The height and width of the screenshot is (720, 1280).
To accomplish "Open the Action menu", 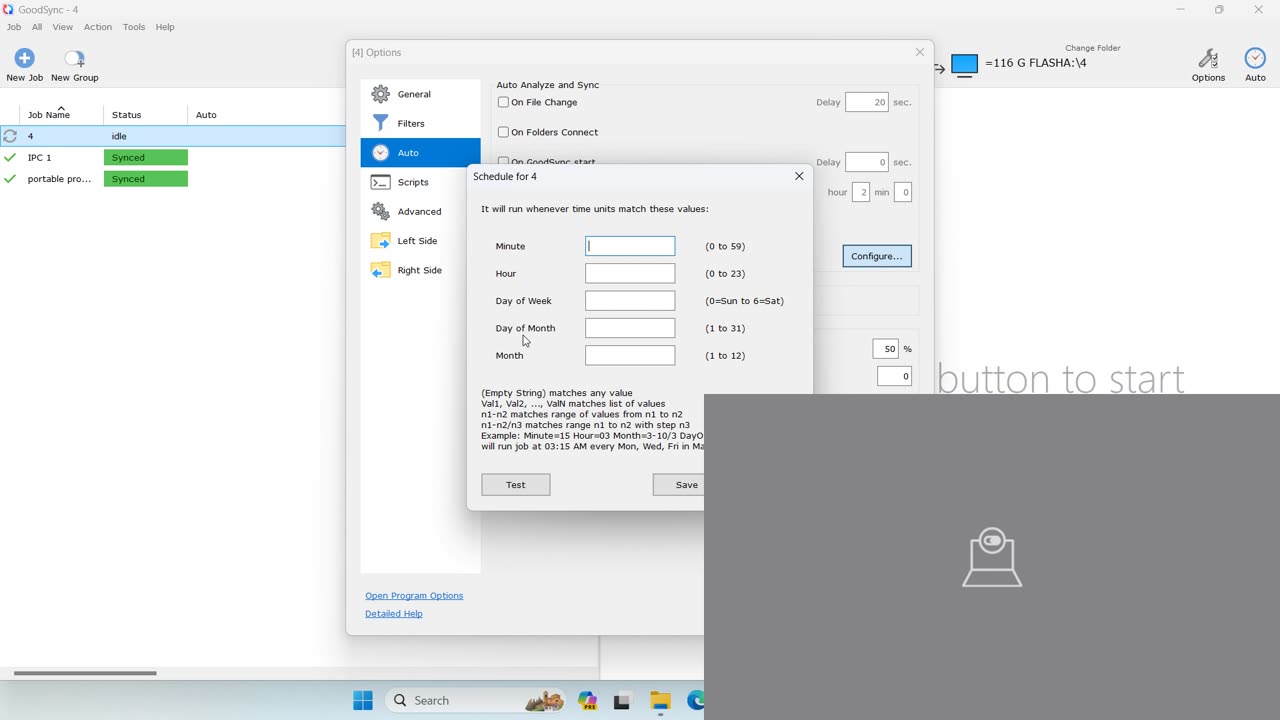I will [97, 27].
